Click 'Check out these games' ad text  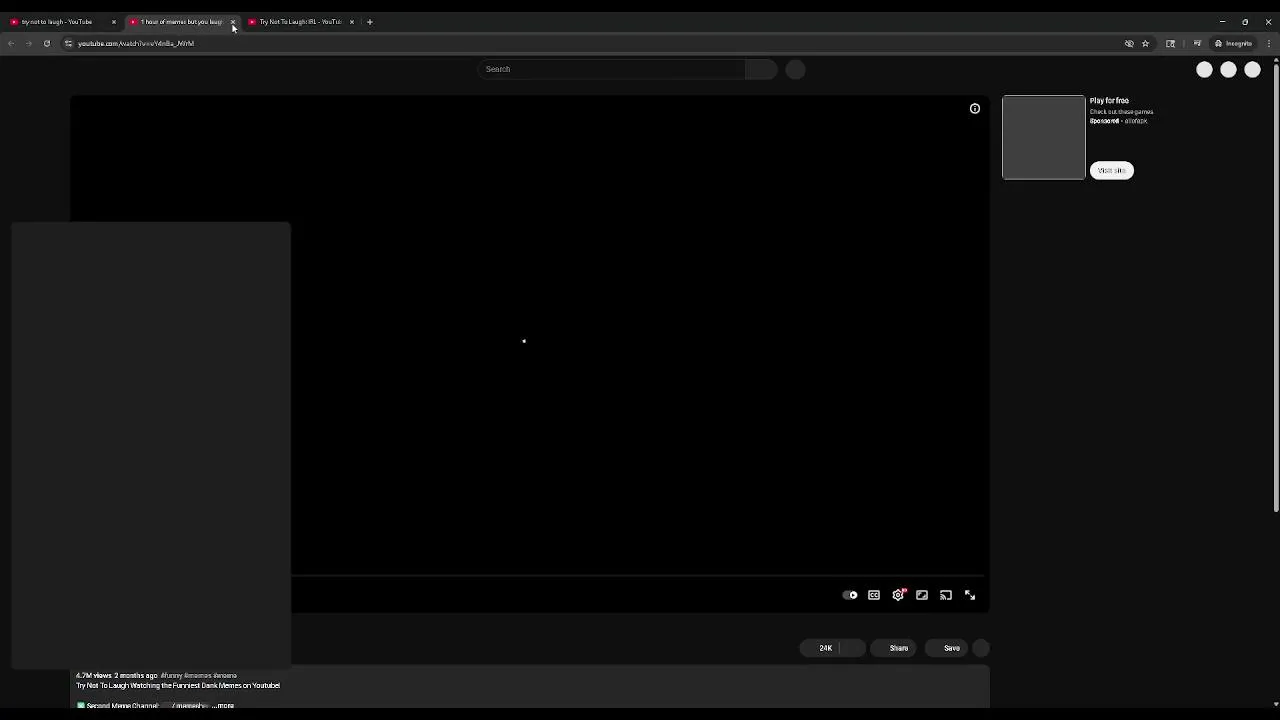[1121, 112]
